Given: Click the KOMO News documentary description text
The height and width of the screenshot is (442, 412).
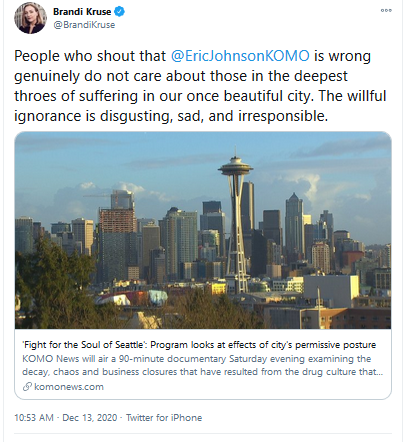Looking at the screenshot, I should [x=203, y=365].
